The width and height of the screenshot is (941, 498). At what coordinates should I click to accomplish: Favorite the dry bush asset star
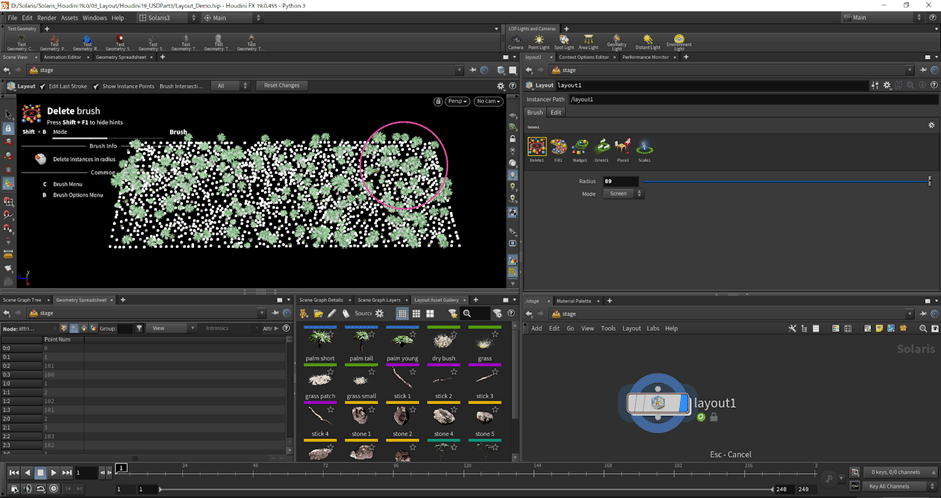coord(454,334)
